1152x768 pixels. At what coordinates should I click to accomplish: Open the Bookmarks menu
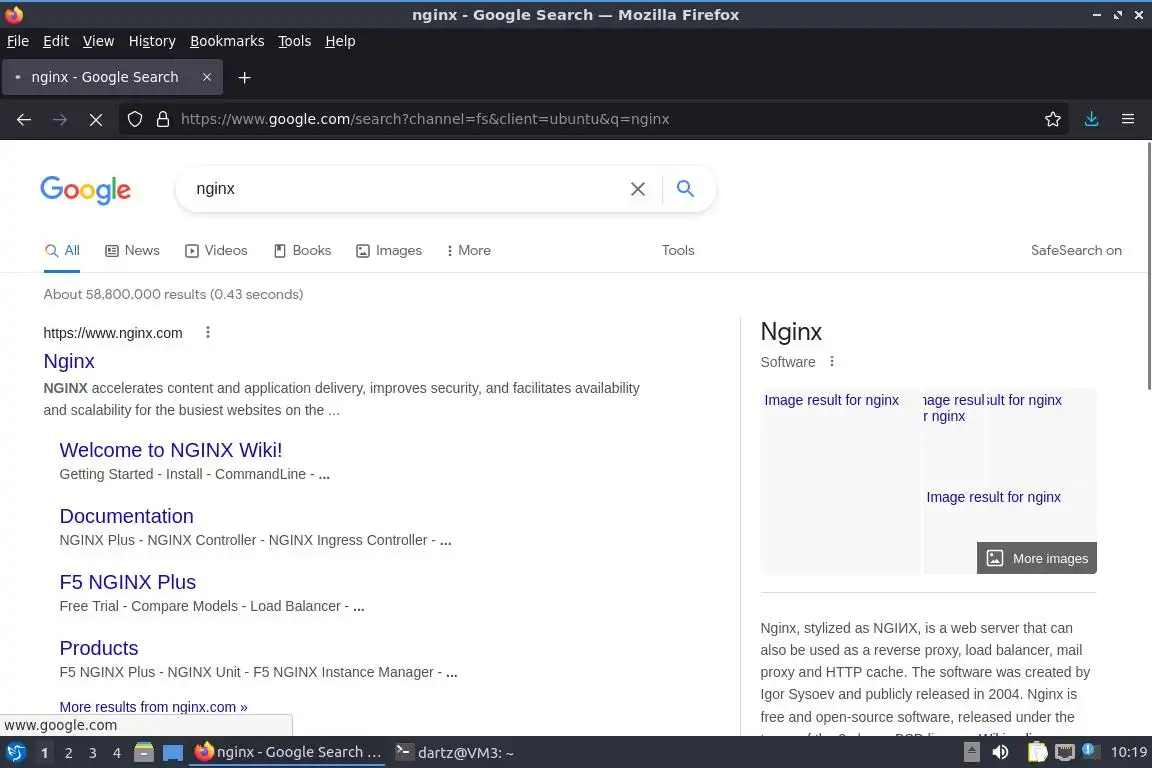tap(227, 41)
